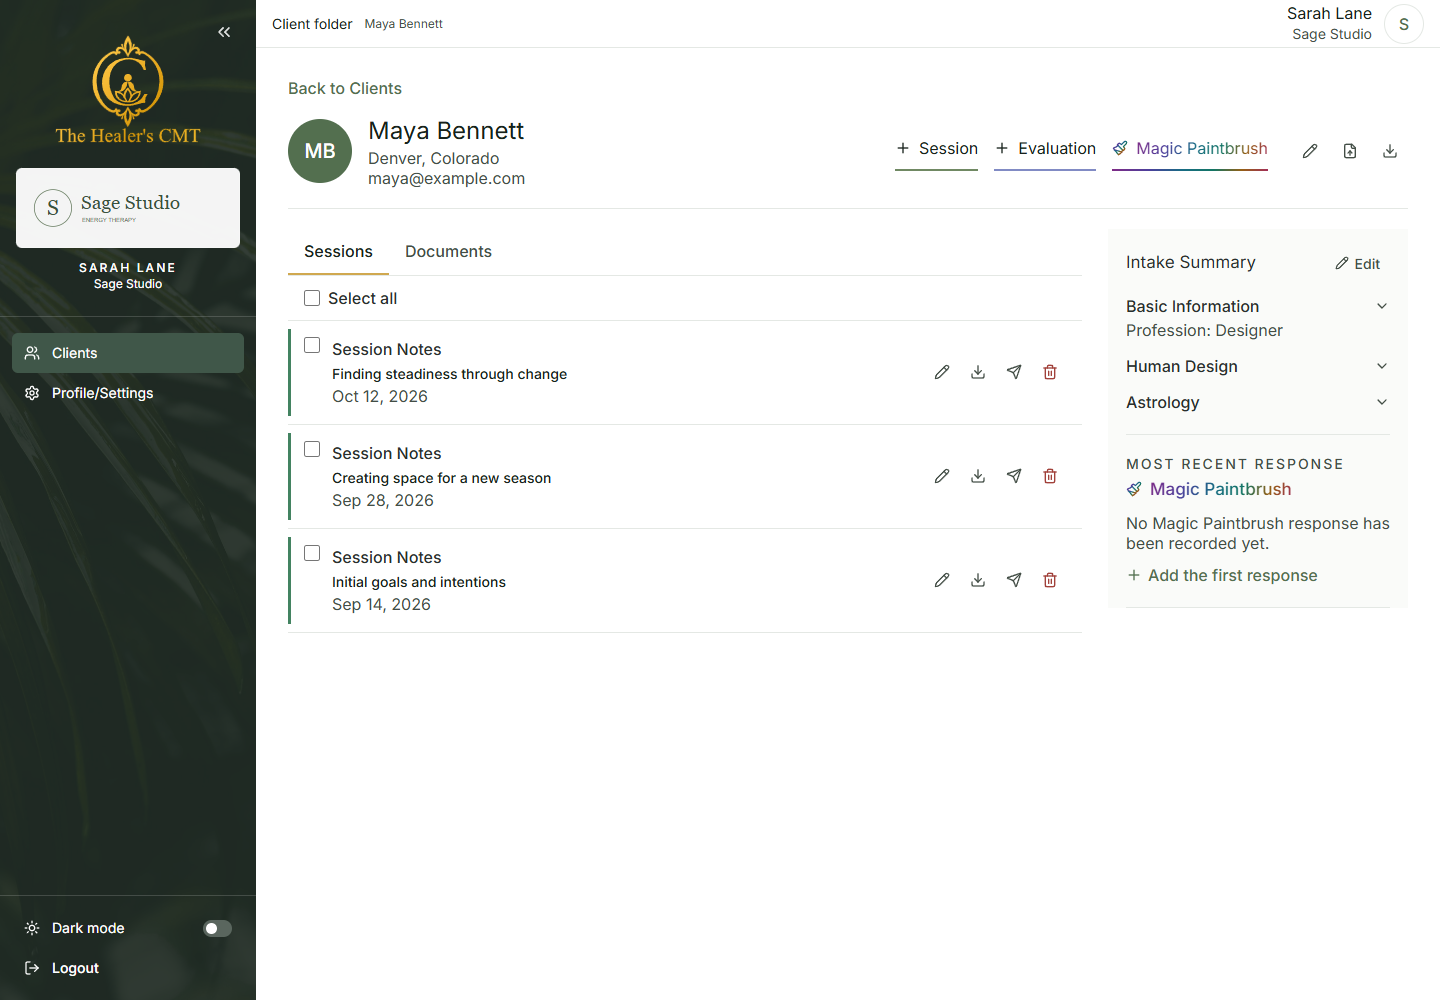This screenshot has height=1000, width=1440.
Task: Click paintbrush icon under Most Recent Response
Action: click(x=1134, y=489)
